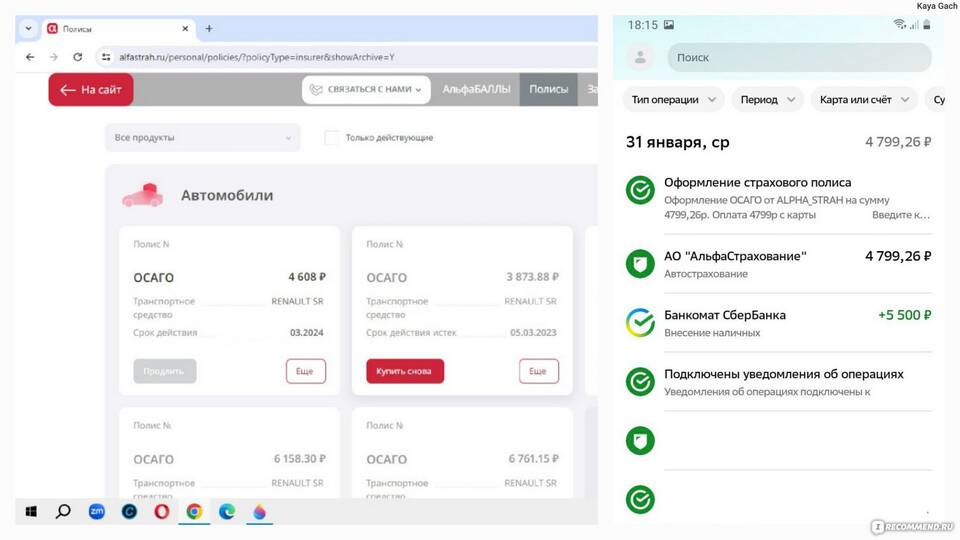960x540 pixels.
Task: Reload the page with the refresh icon
Action: 78,57
